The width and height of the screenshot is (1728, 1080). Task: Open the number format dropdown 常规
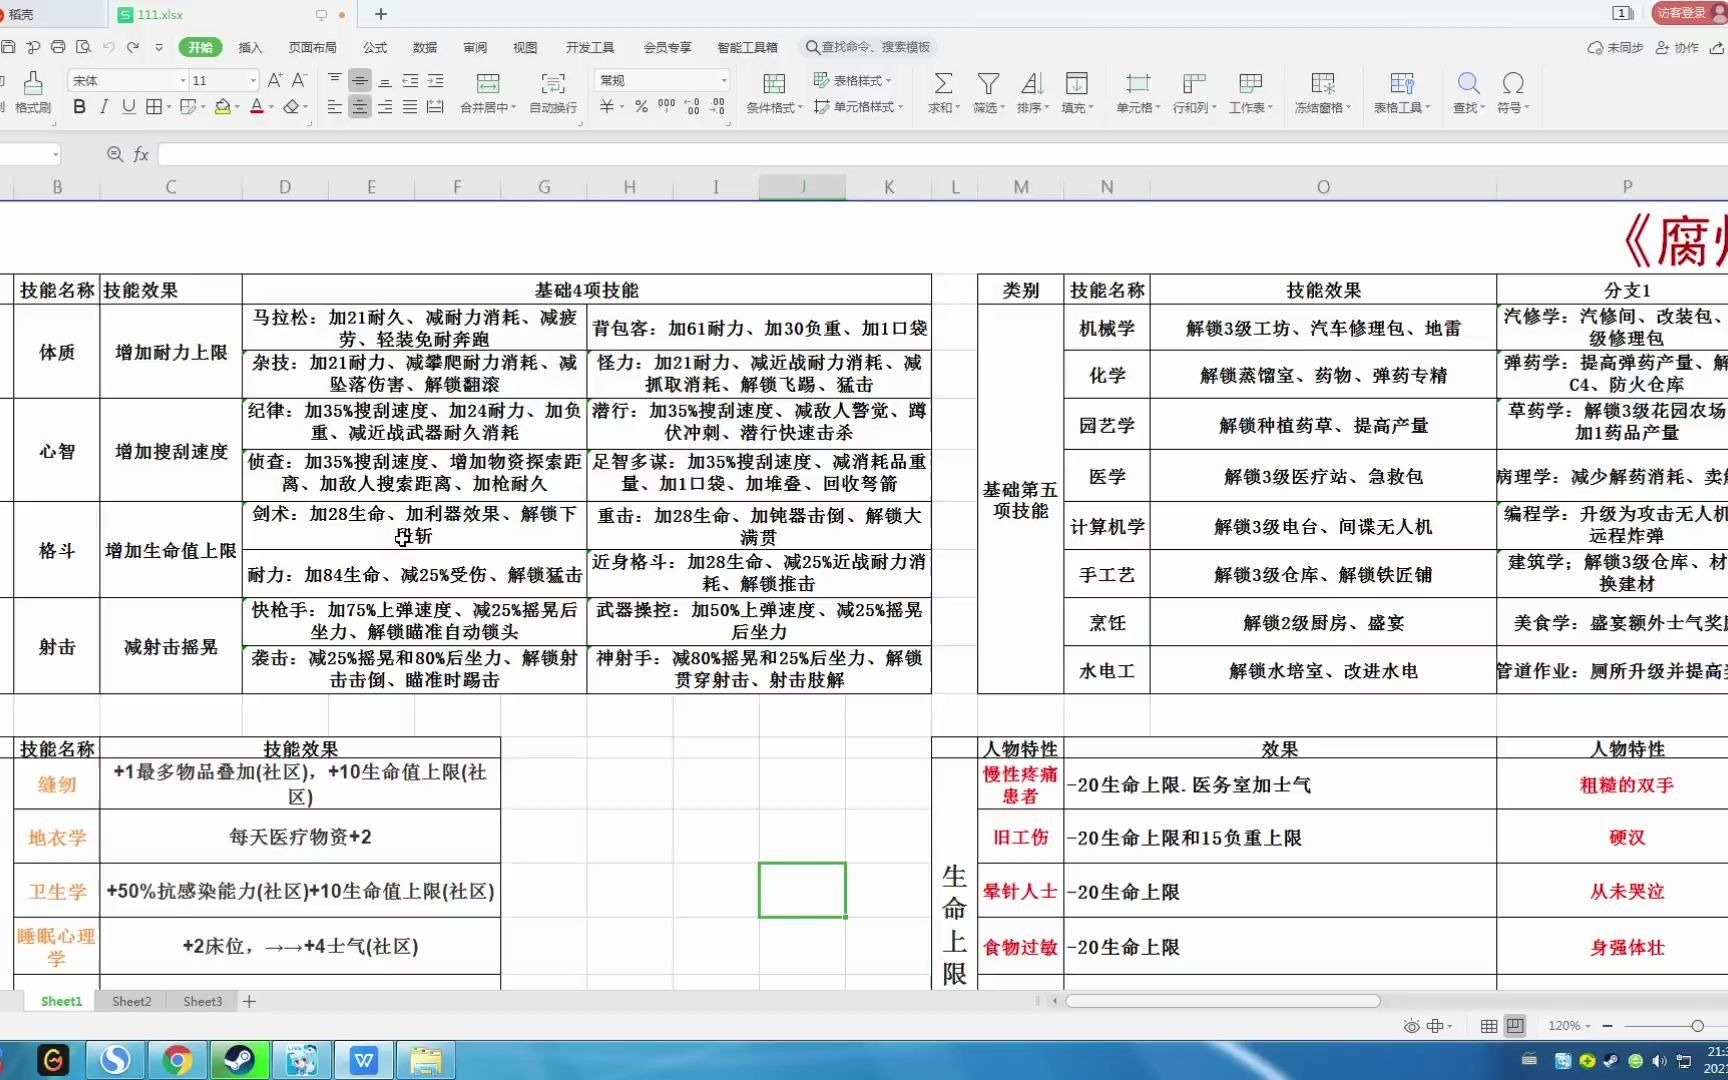coord(724,80)
